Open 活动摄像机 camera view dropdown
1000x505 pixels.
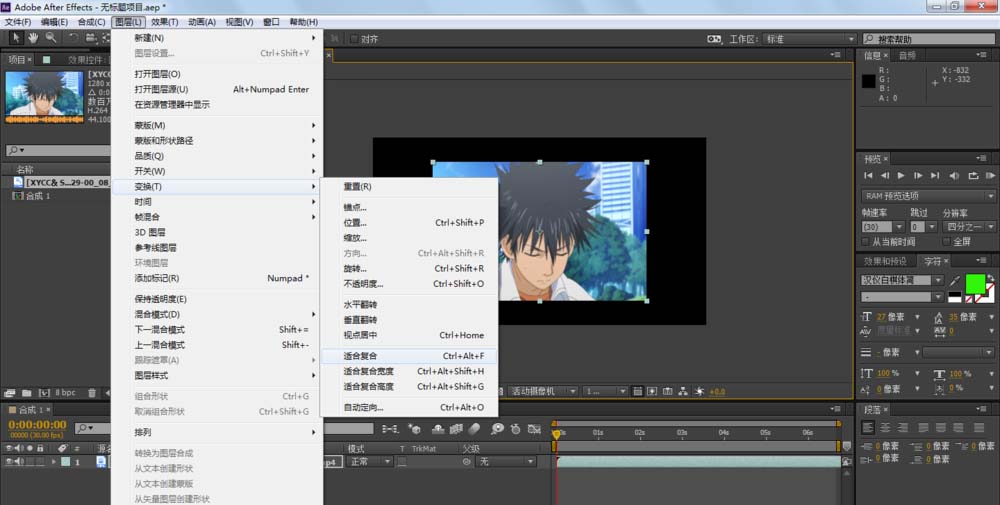click(x=543, y=392)
